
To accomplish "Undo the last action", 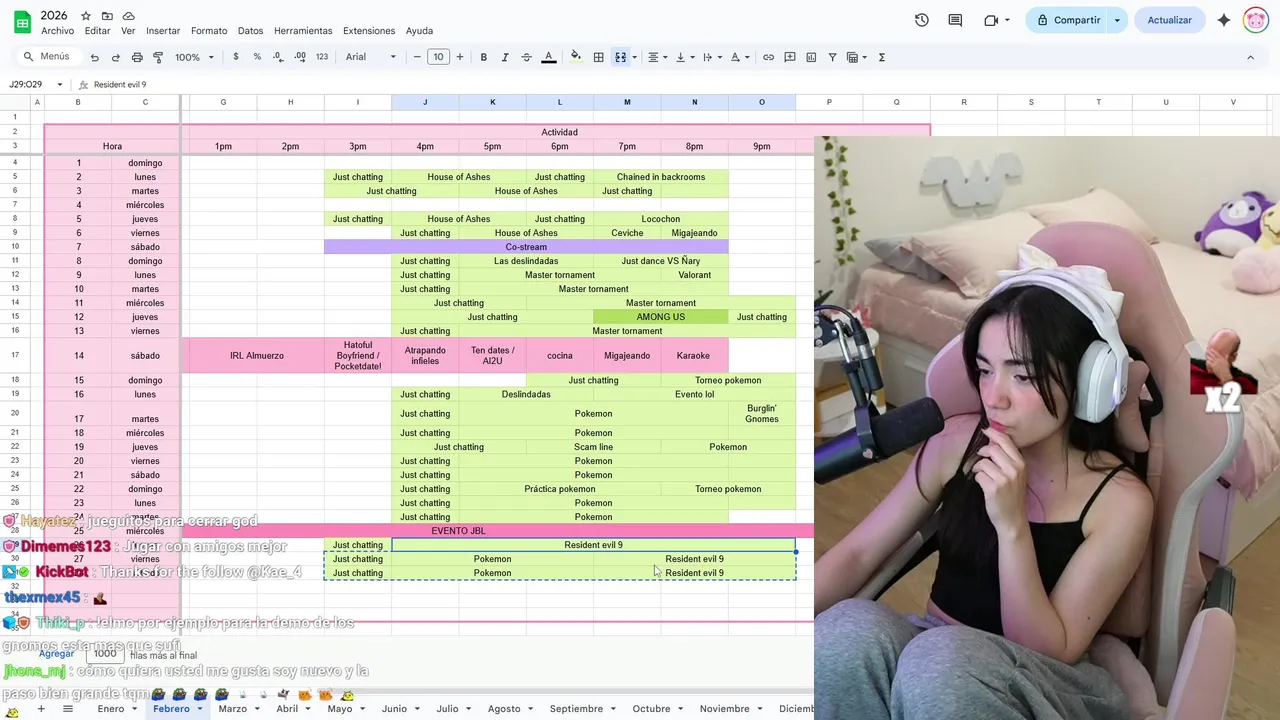I will tap(94, 57).
